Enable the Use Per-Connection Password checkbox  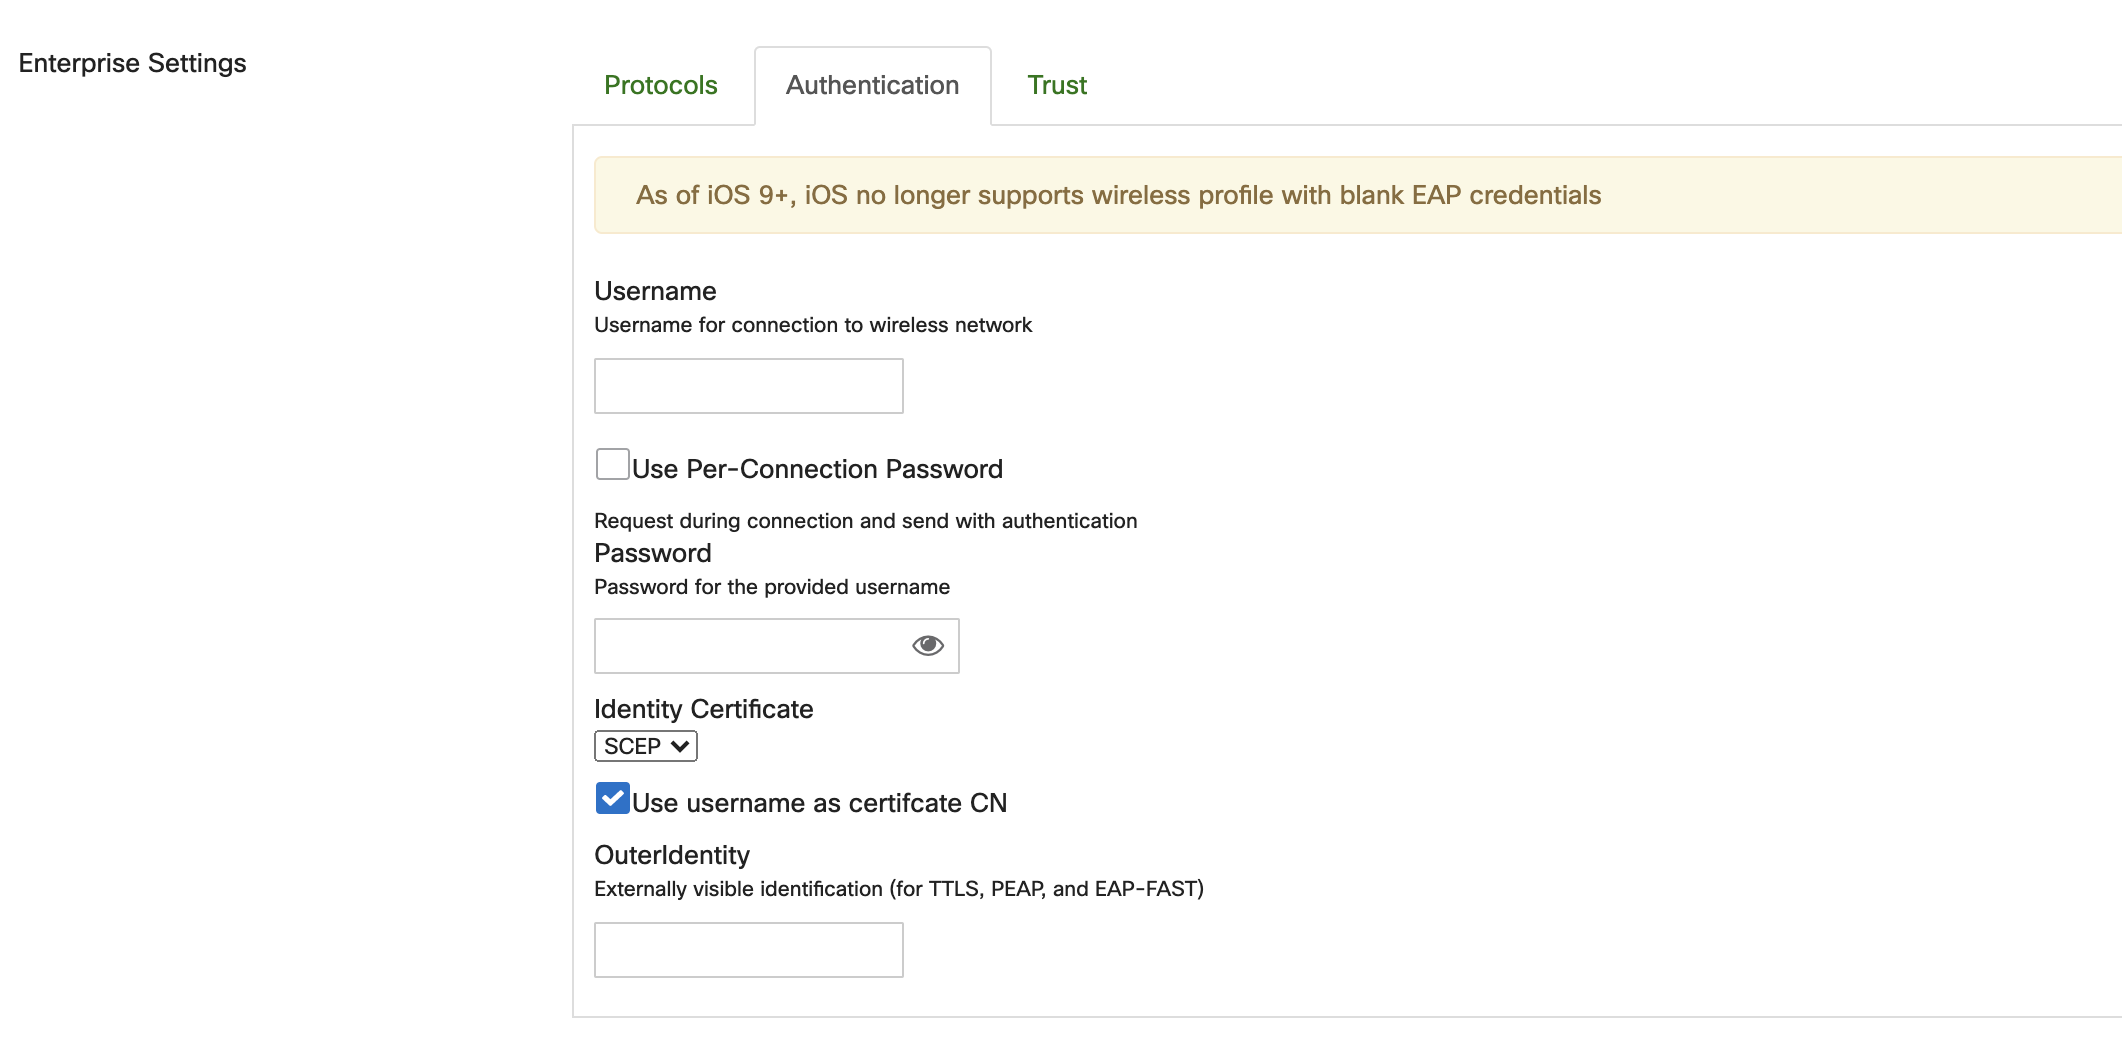click(x=612, y=465)
